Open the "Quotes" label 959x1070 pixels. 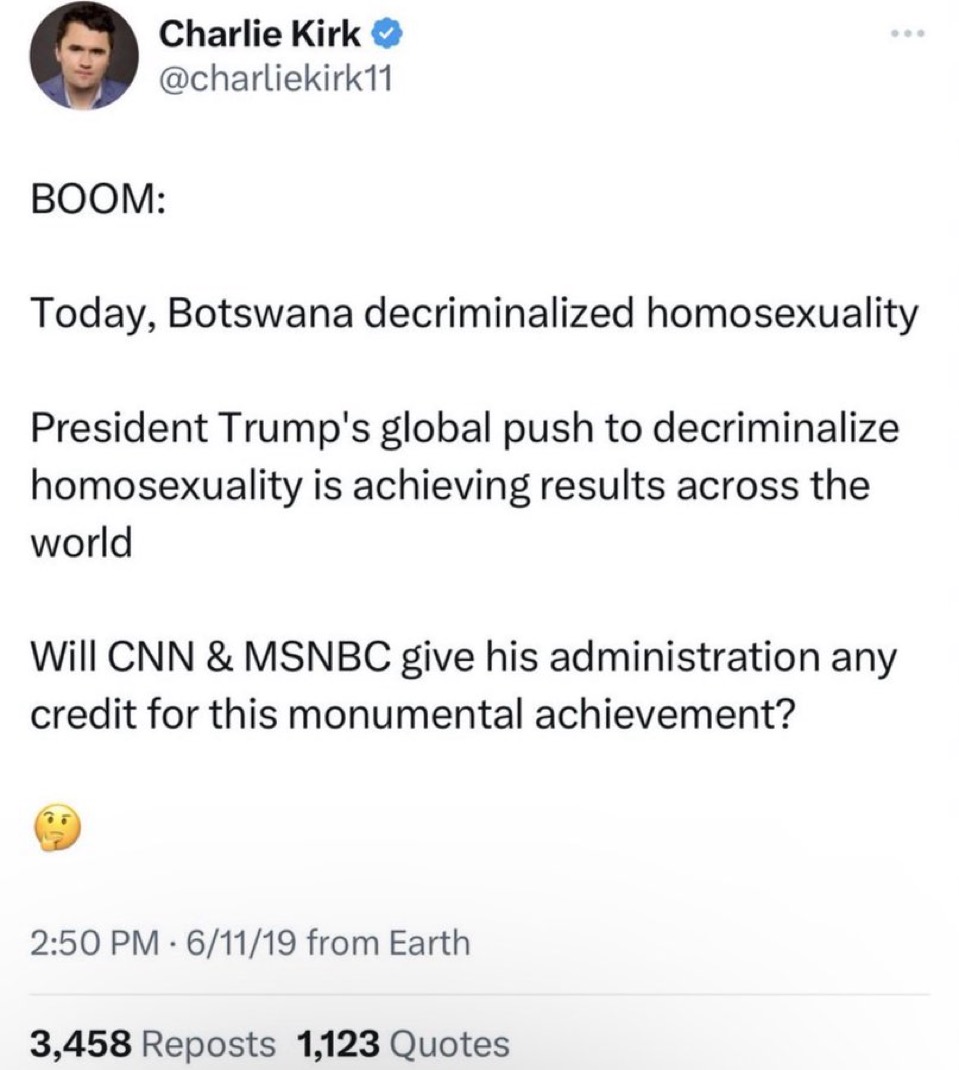point(449,1043)
